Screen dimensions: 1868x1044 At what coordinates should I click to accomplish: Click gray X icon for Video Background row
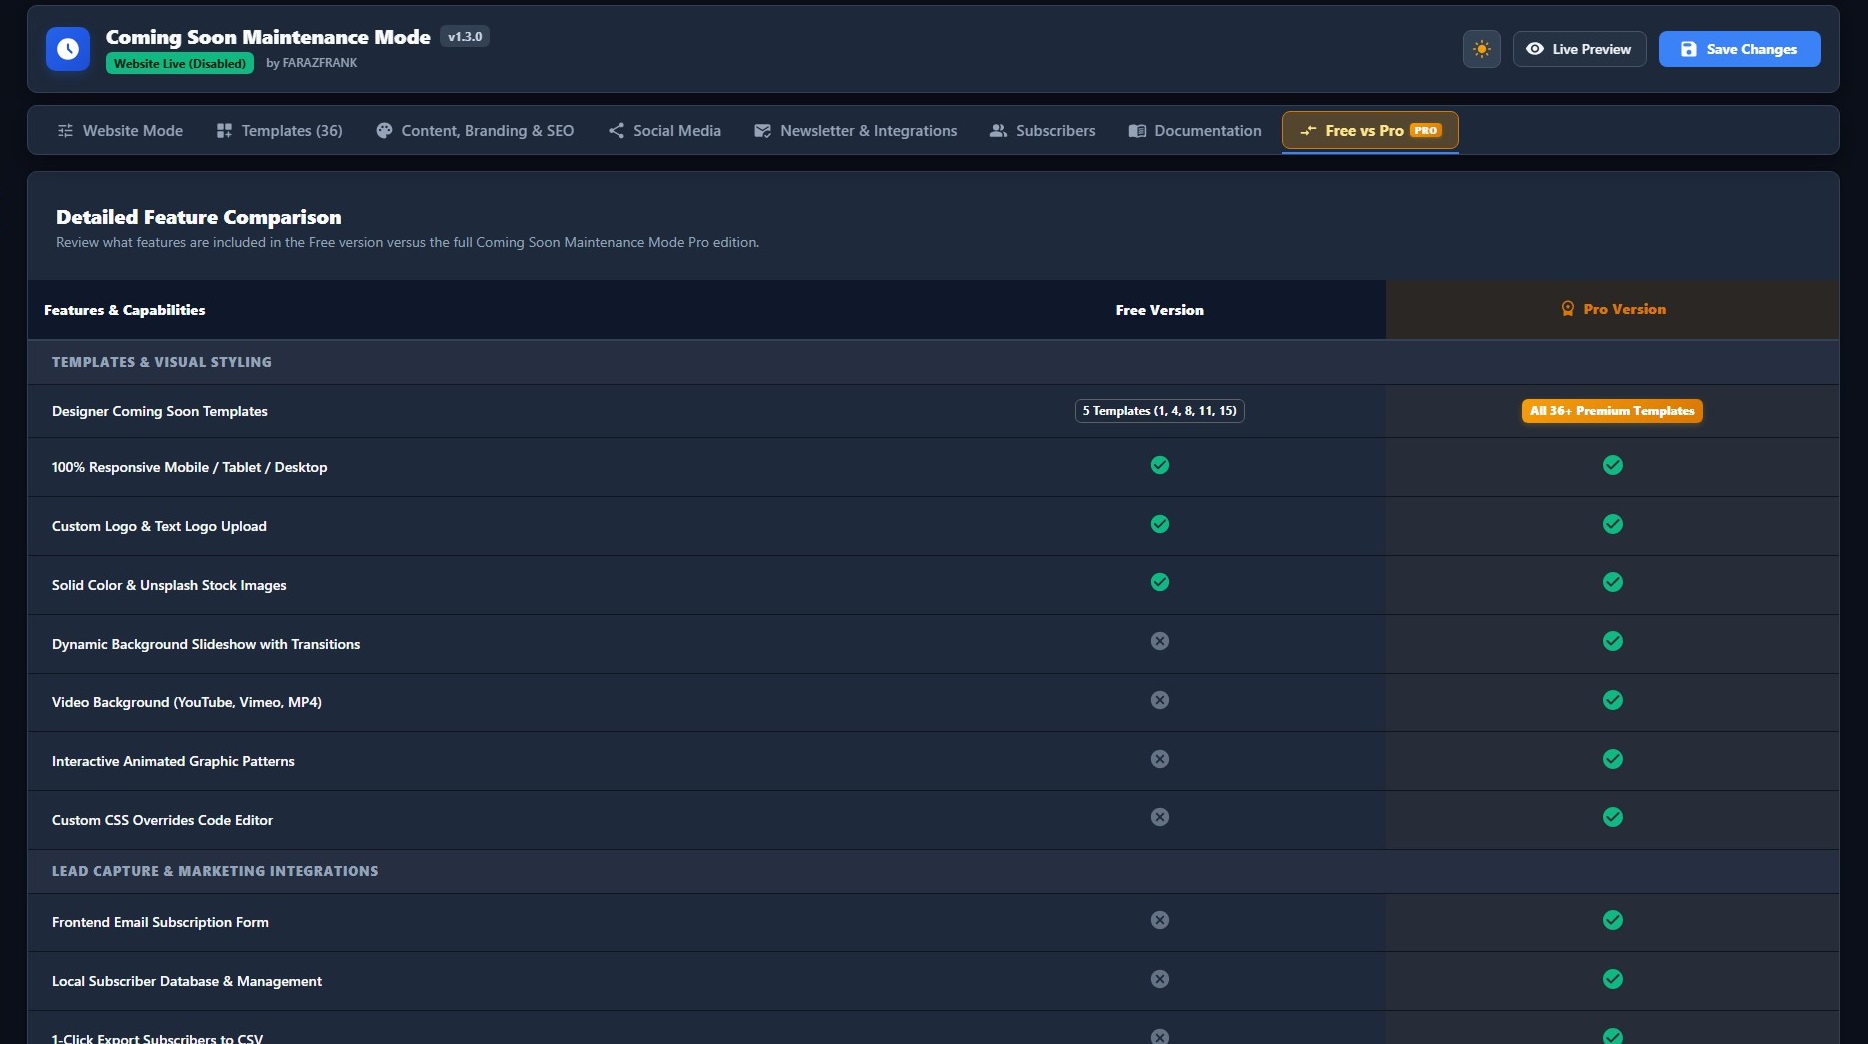(x=1160, y=700)
